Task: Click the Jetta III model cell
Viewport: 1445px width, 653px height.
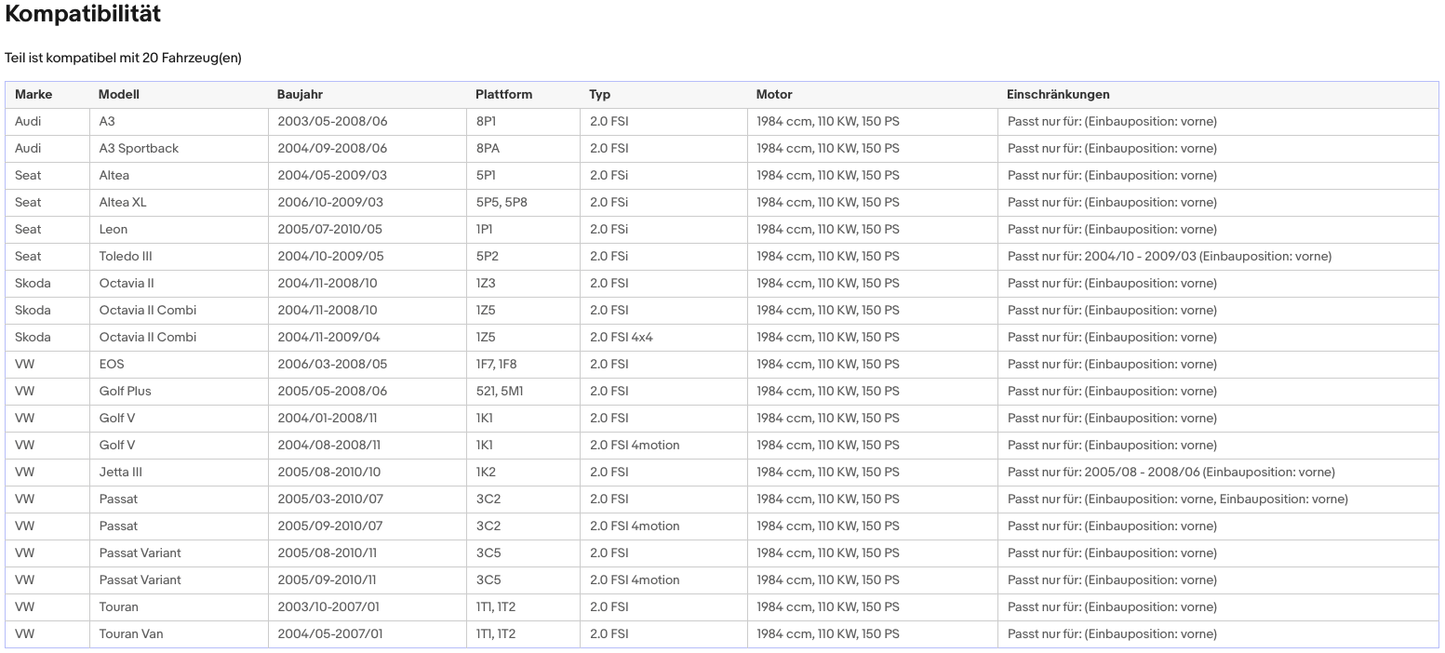Action: [121, 473]
